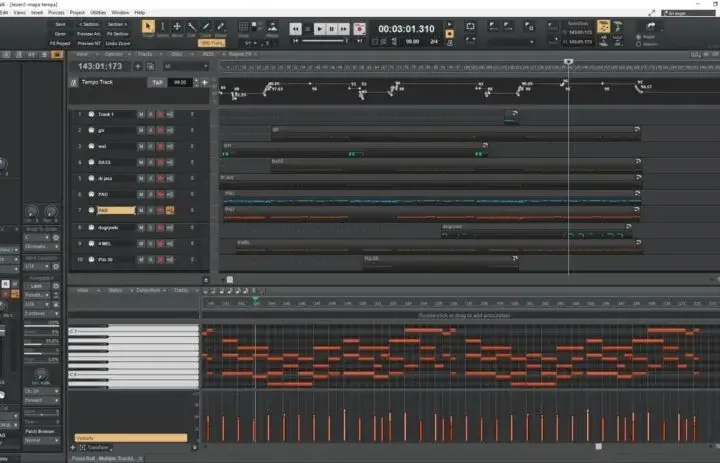Screen dimensions: 720x463
Task: Add tempo node with plus icon
Action: click(x=204, y=82)
